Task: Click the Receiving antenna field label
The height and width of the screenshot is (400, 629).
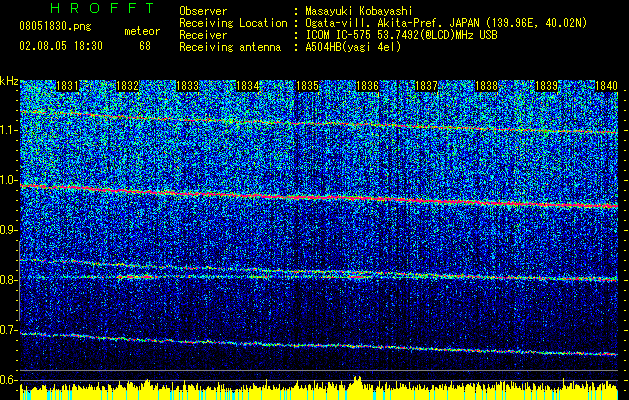Action: 230,47
